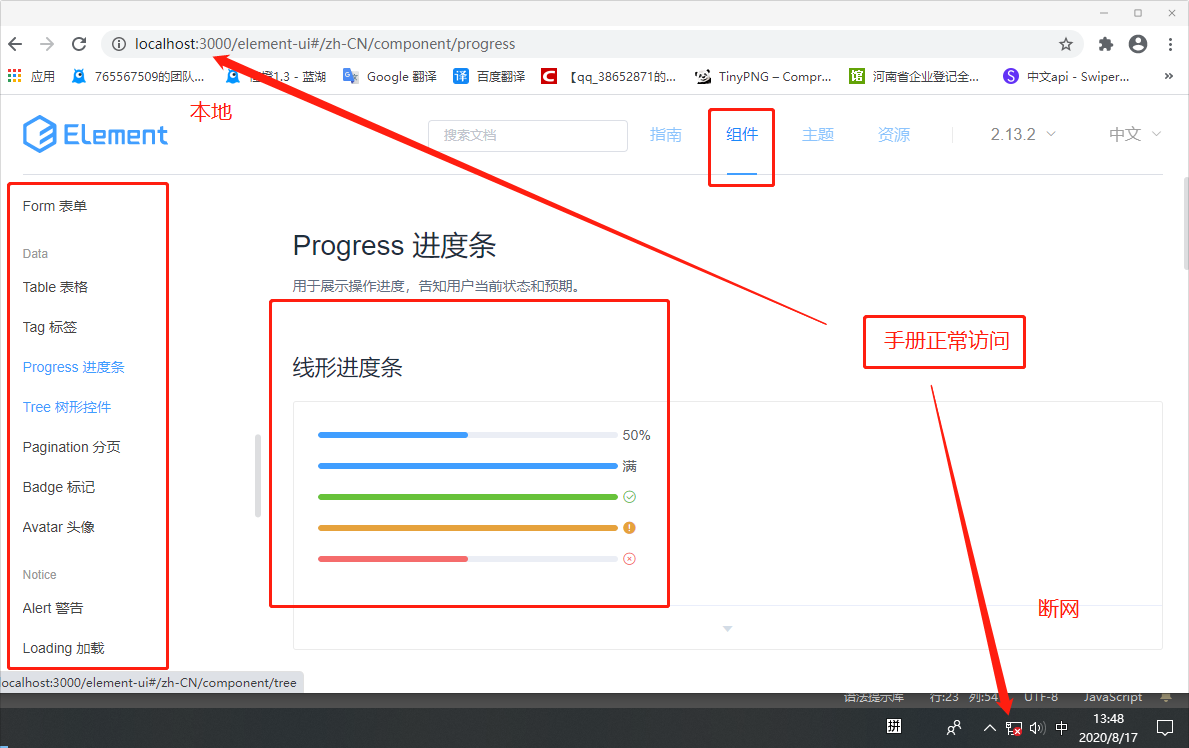The width and height of the screenshot is (1189, 748).
Task: Click the Progress 进度条 page title
Action: 394,246
